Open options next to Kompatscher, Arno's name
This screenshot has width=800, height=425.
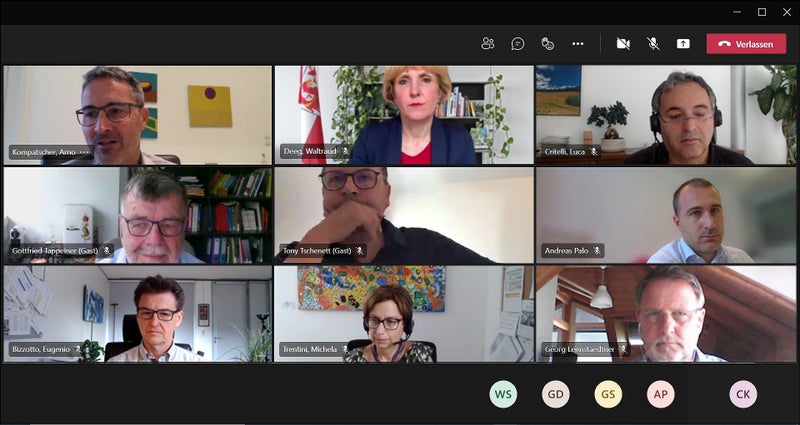point(84,152)
